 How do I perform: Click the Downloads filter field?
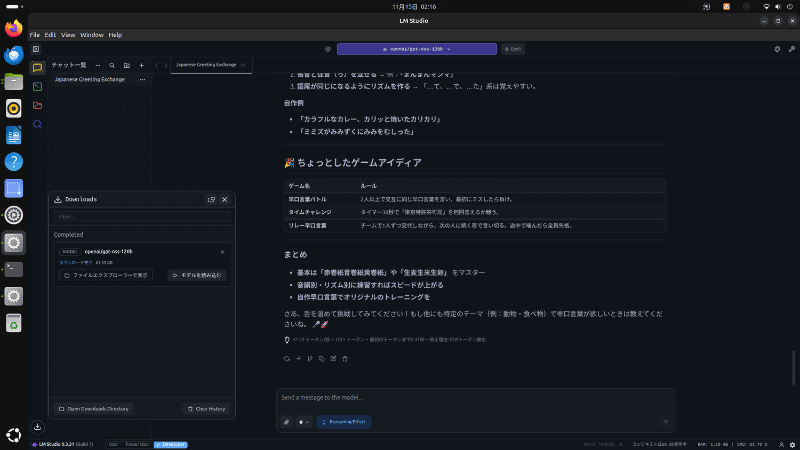point(142,217)
